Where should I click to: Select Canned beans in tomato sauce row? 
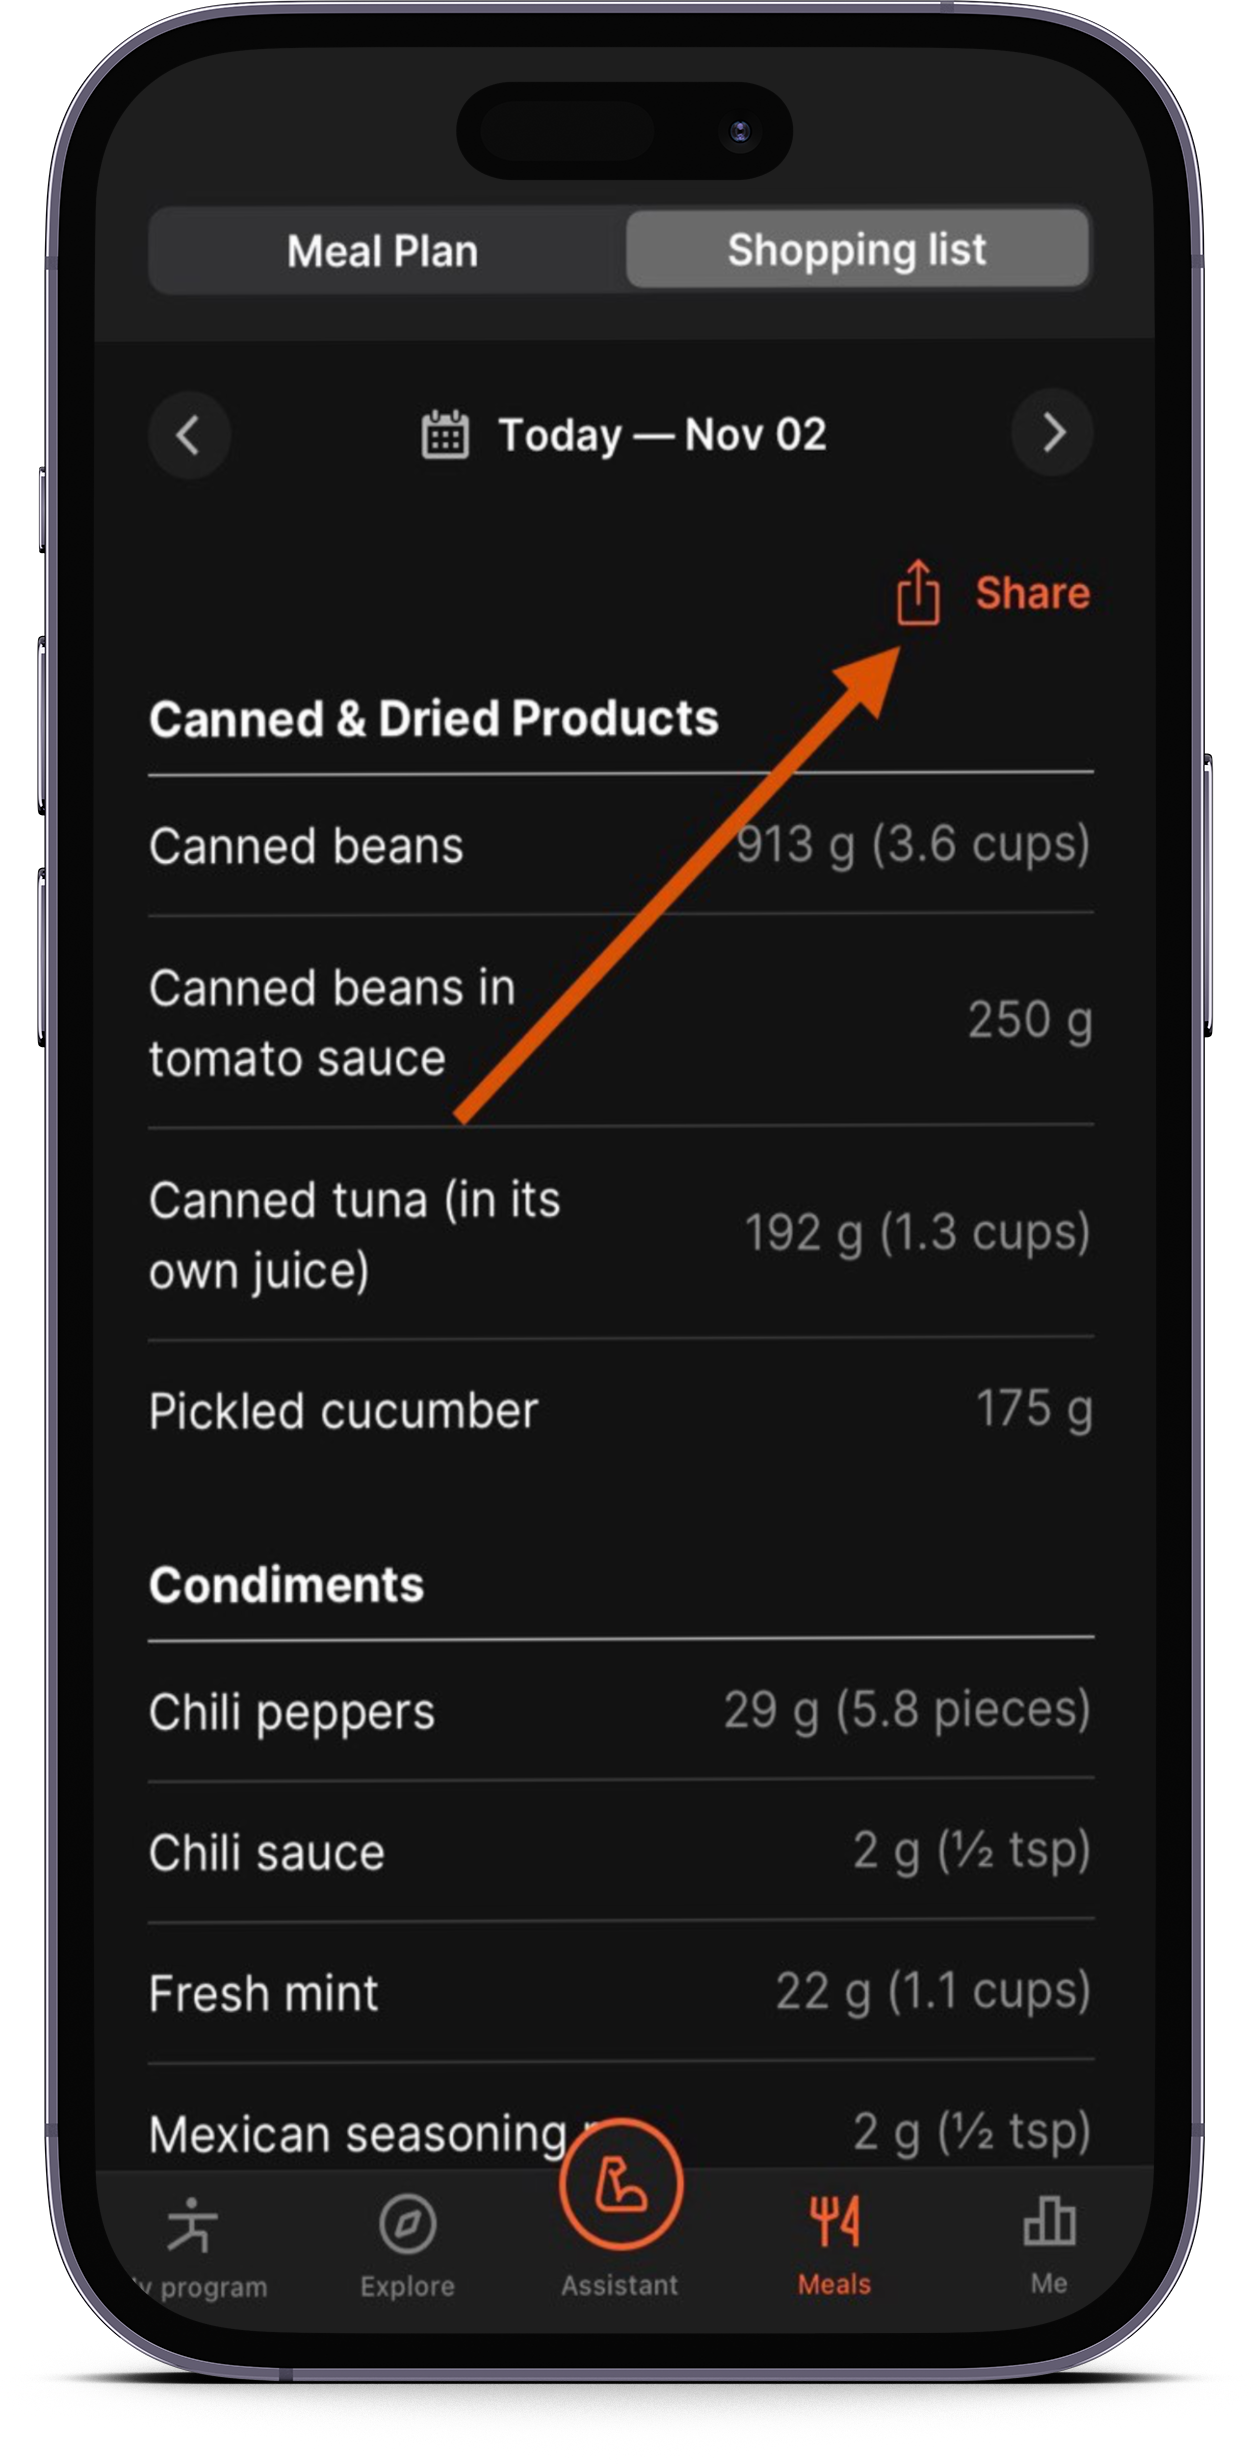click(x=621, y=1022)
